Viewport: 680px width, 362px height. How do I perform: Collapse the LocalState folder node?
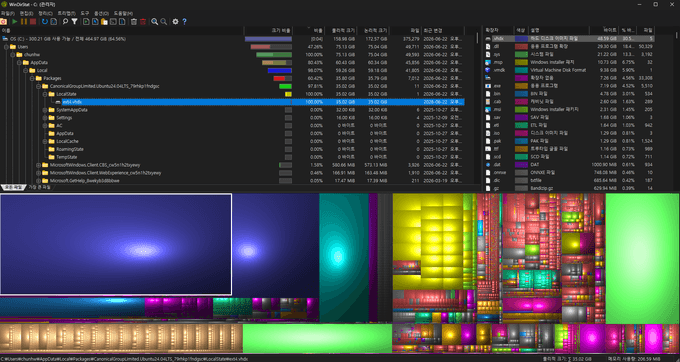(45, 94)
